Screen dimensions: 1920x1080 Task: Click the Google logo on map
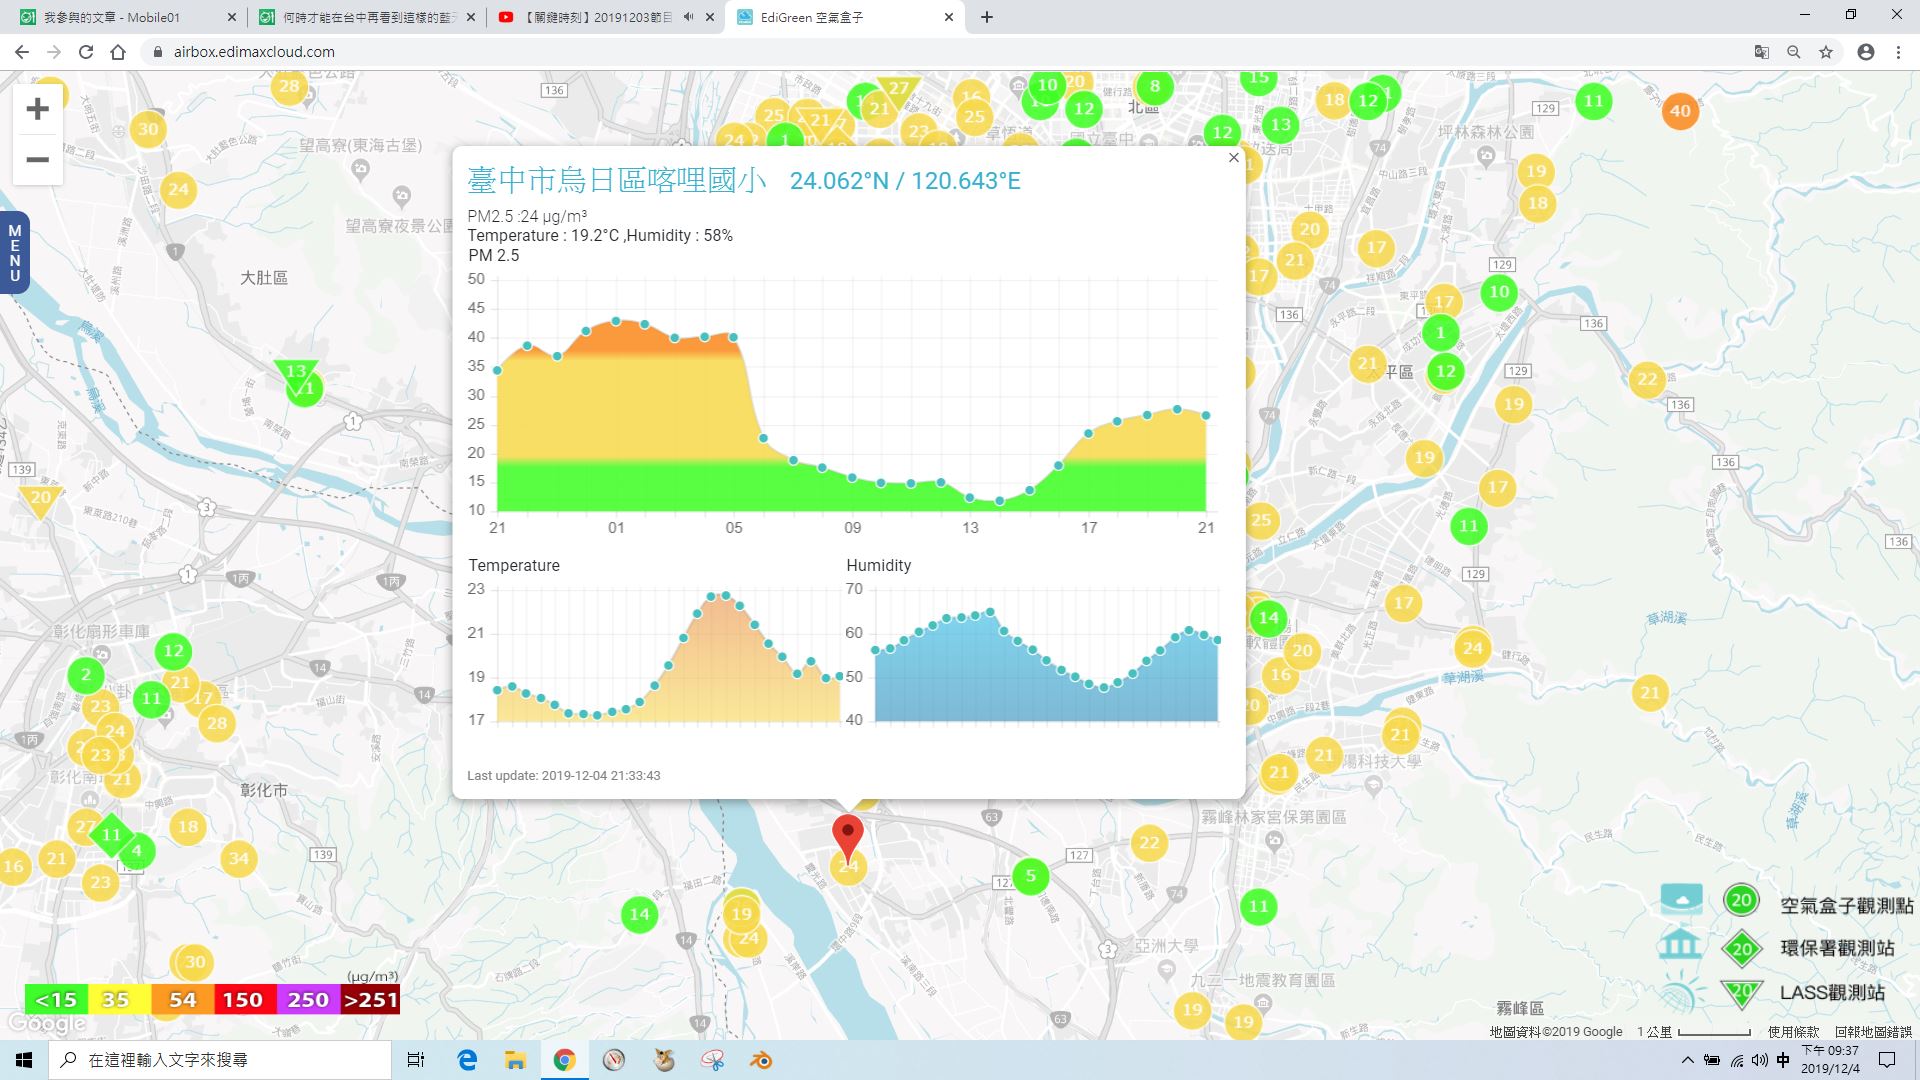pyautogui.click(x=46, y=1025)
